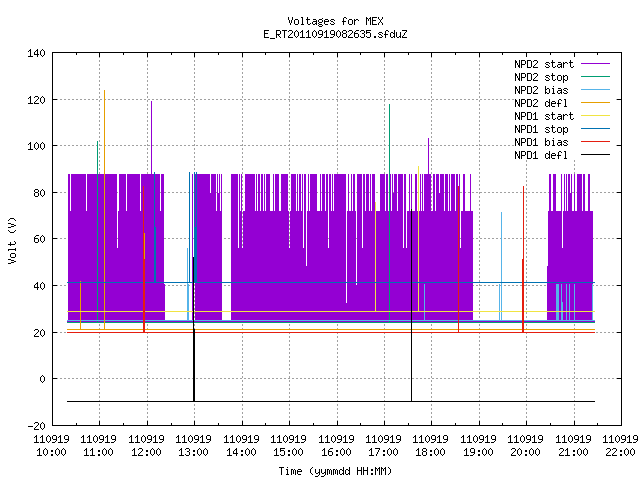640x480 pixels.
Task: Click the Y-axis tick value -20
Action: pyautogui.click(x=36, y=426)
